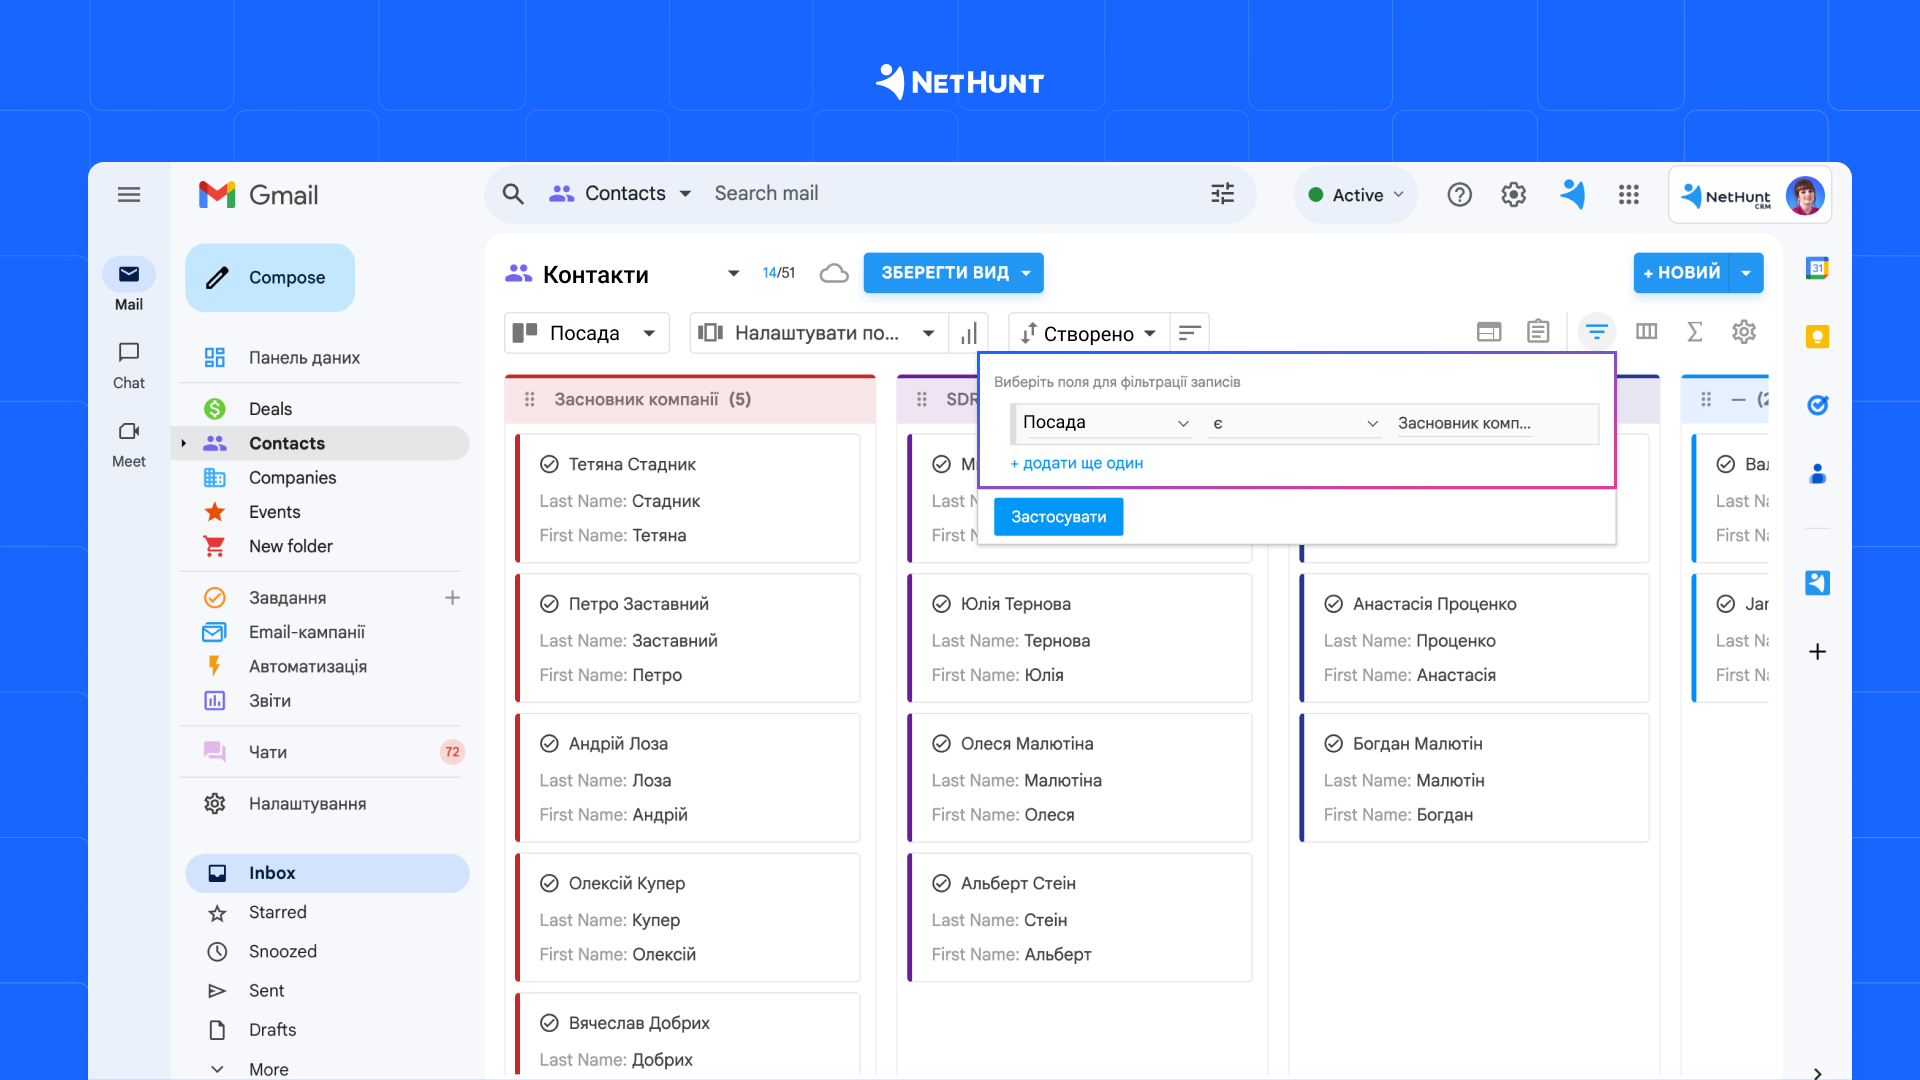Open the Звіти reports icon

[x=214, y=700]
